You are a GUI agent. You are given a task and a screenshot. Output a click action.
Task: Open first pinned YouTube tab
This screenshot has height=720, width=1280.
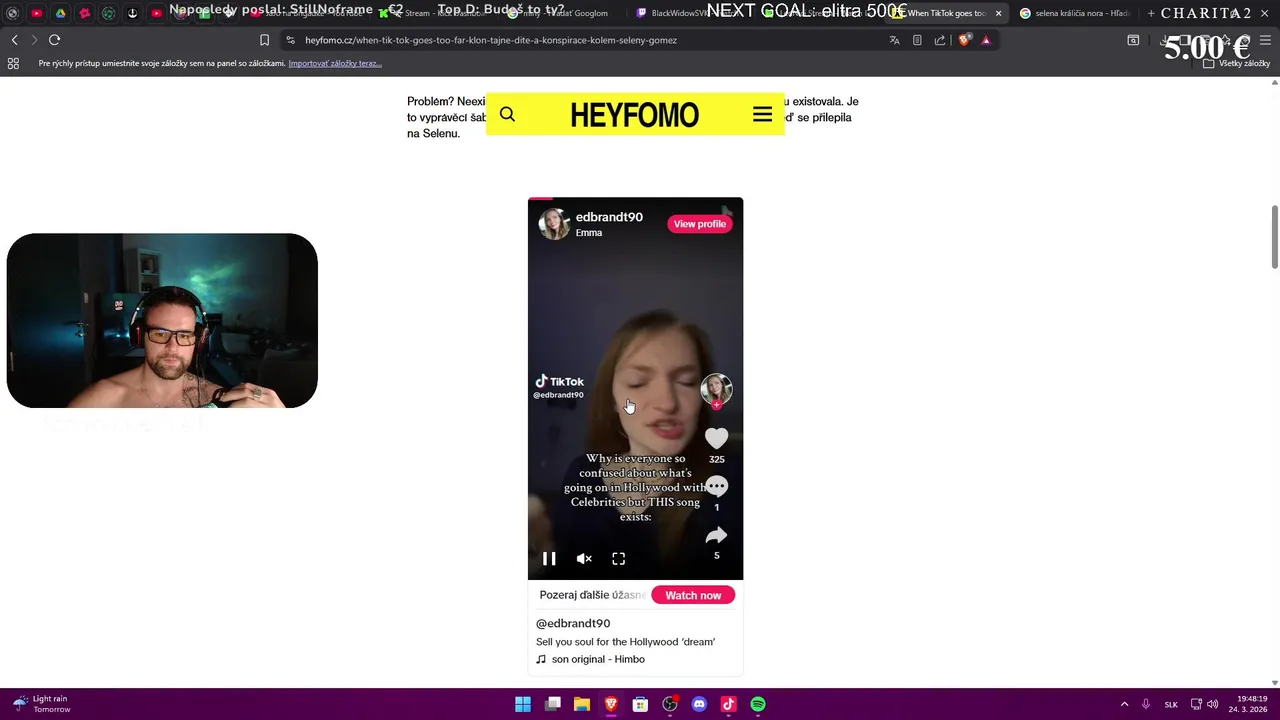(37, 13)
